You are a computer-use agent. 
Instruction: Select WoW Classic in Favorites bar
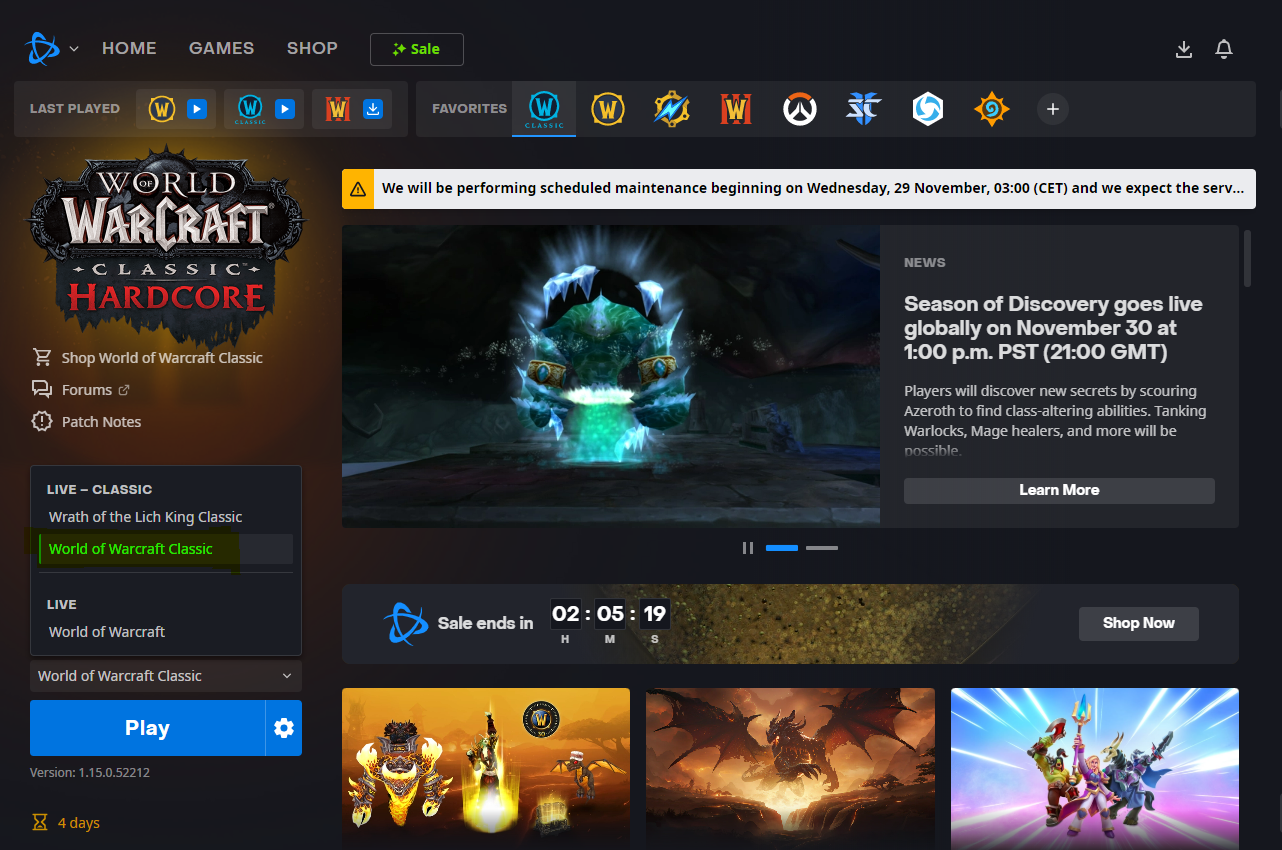coord(544,108)
